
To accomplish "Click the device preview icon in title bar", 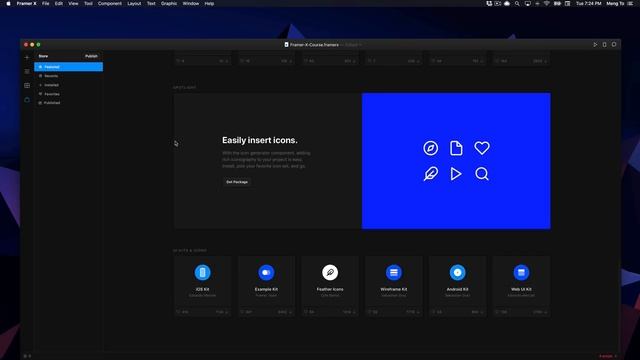I will click(604, 44).
